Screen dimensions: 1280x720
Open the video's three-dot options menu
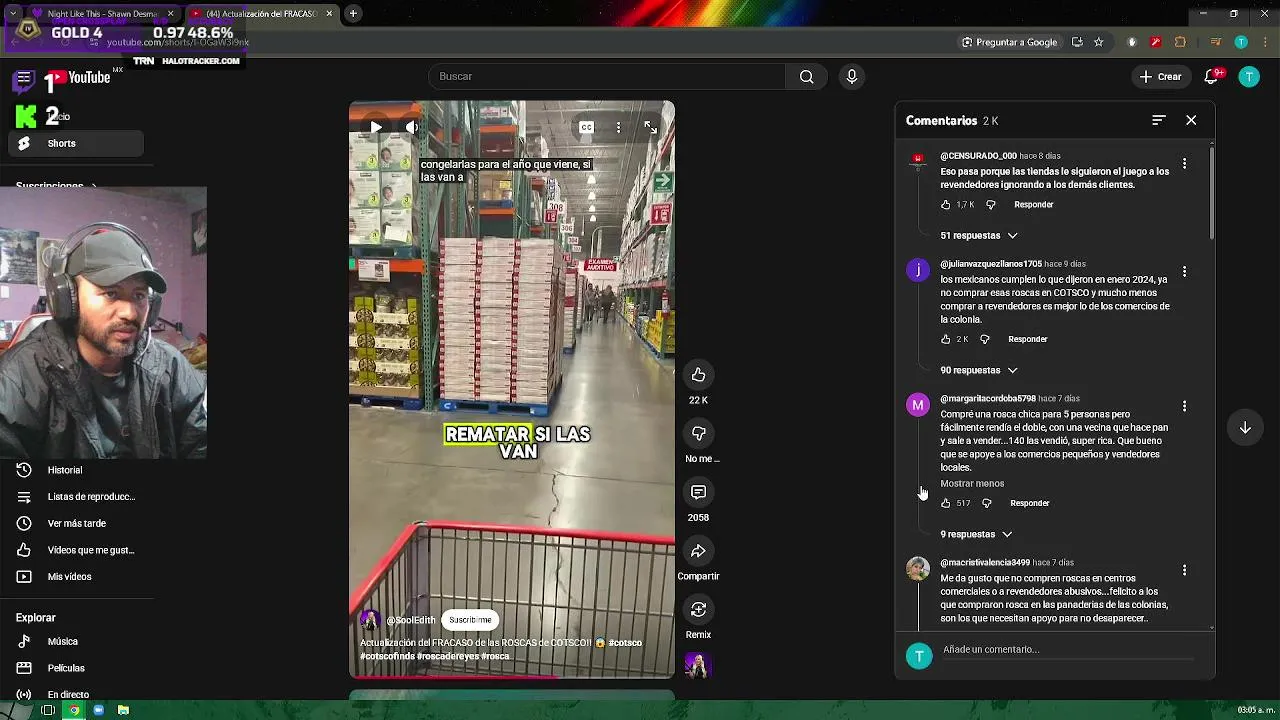(618, 127)
